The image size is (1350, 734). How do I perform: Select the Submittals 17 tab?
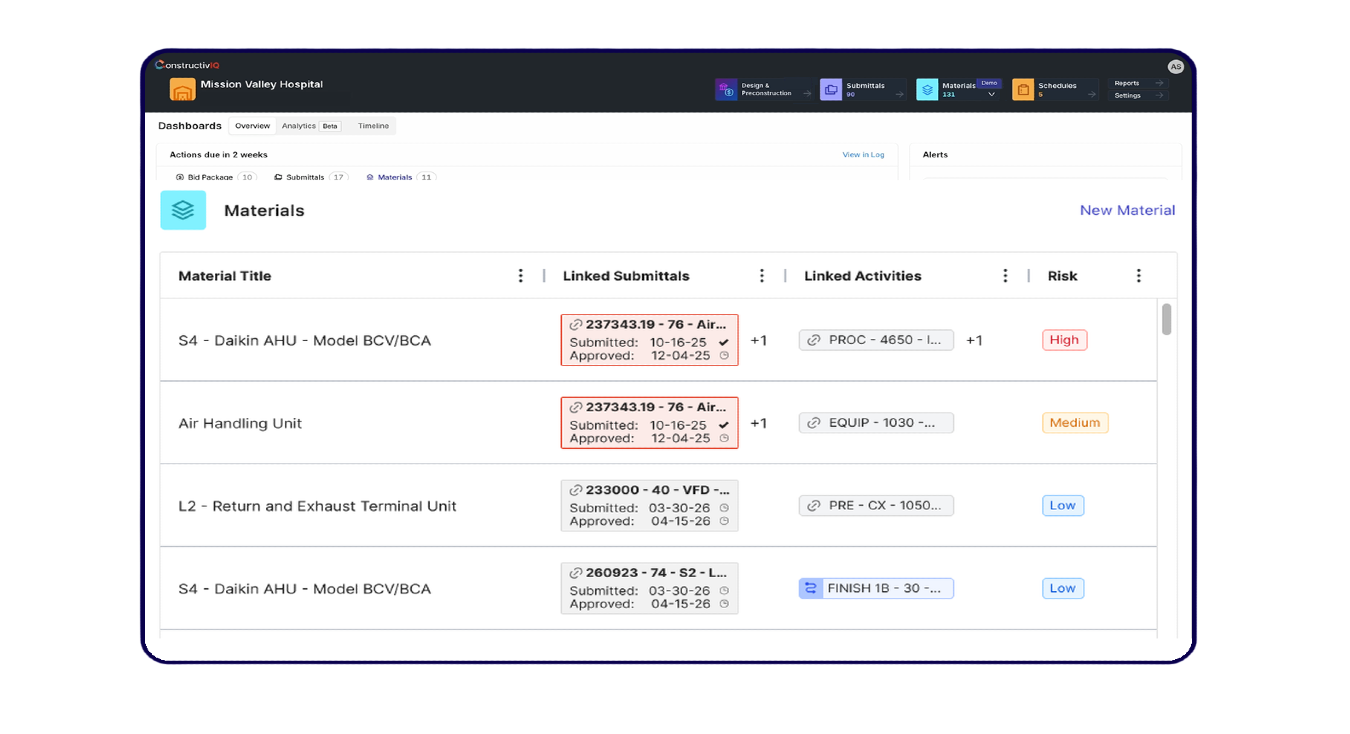[x=310, y=177]
